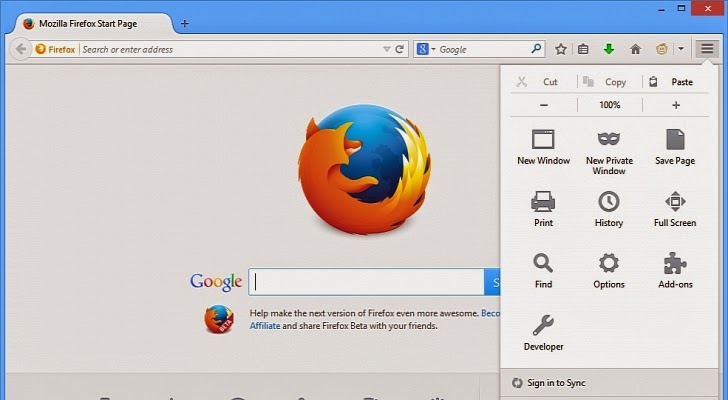Reload the current page

399,49
